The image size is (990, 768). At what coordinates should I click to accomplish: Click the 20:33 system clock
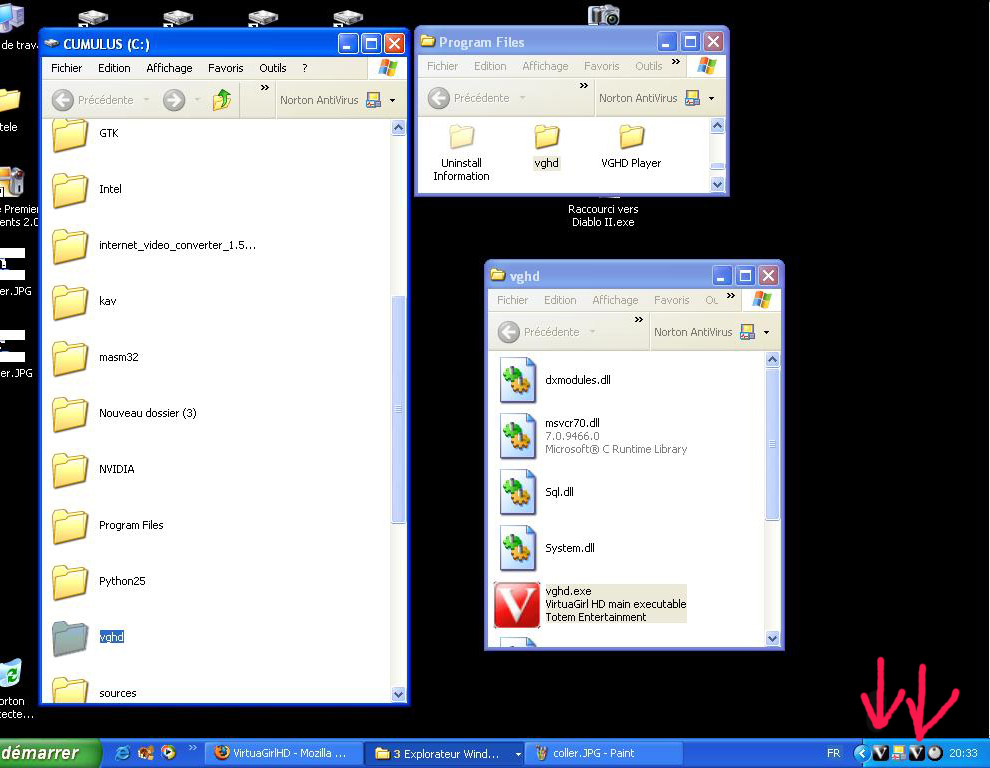click(963, 753)
